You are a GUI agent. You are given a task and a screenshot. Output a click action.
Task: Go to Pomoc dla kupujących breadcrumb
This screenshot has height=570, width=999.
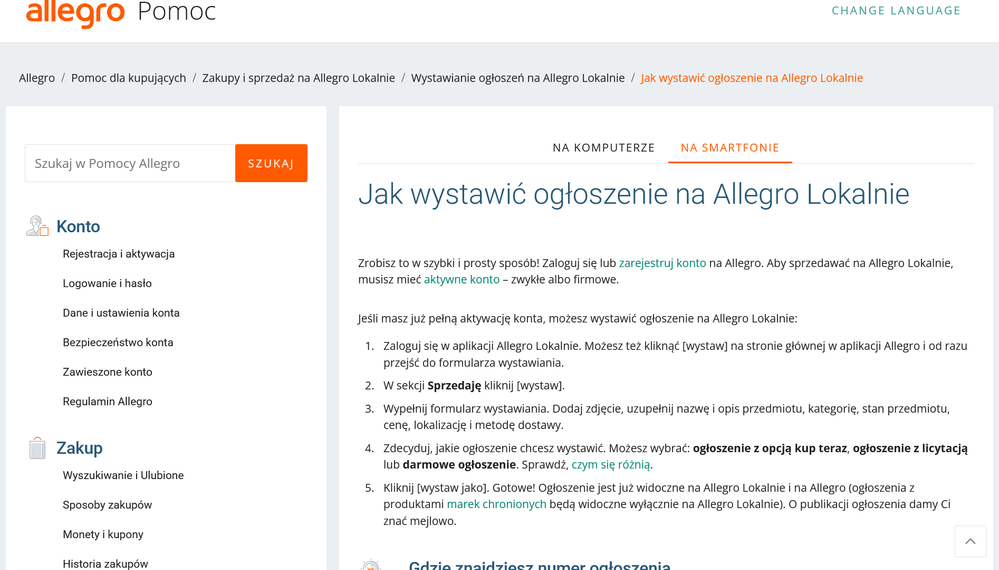(x=129, y=78)
